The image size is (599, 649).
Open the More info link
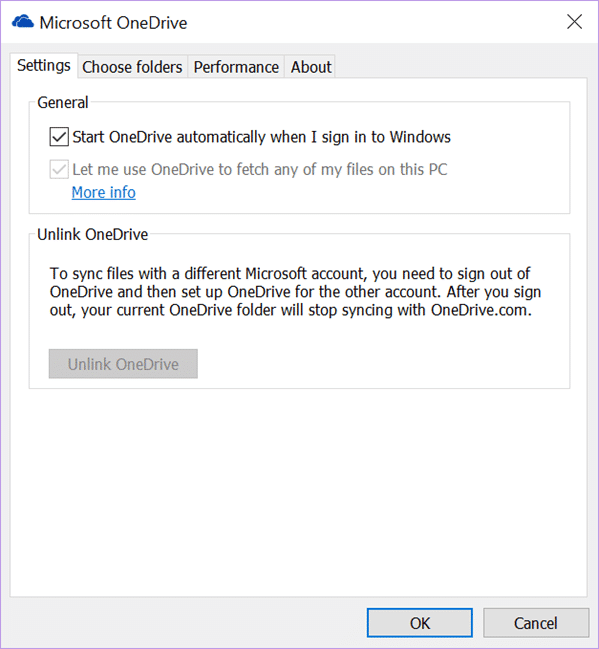click(103, 192)
